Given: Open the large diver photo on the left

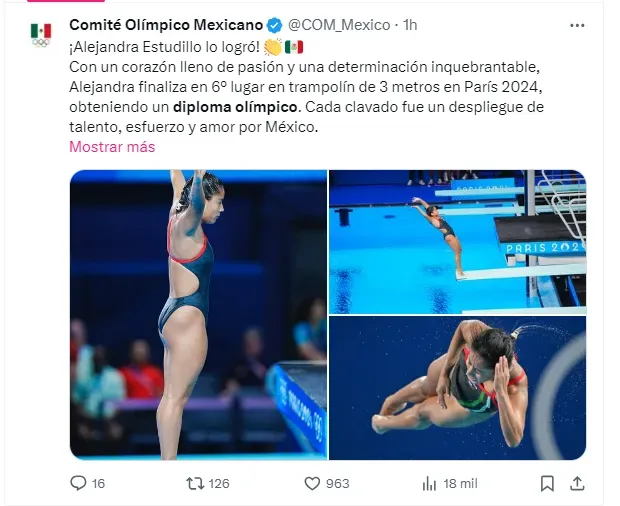Looking at the screenshot, I should point(198,315).
